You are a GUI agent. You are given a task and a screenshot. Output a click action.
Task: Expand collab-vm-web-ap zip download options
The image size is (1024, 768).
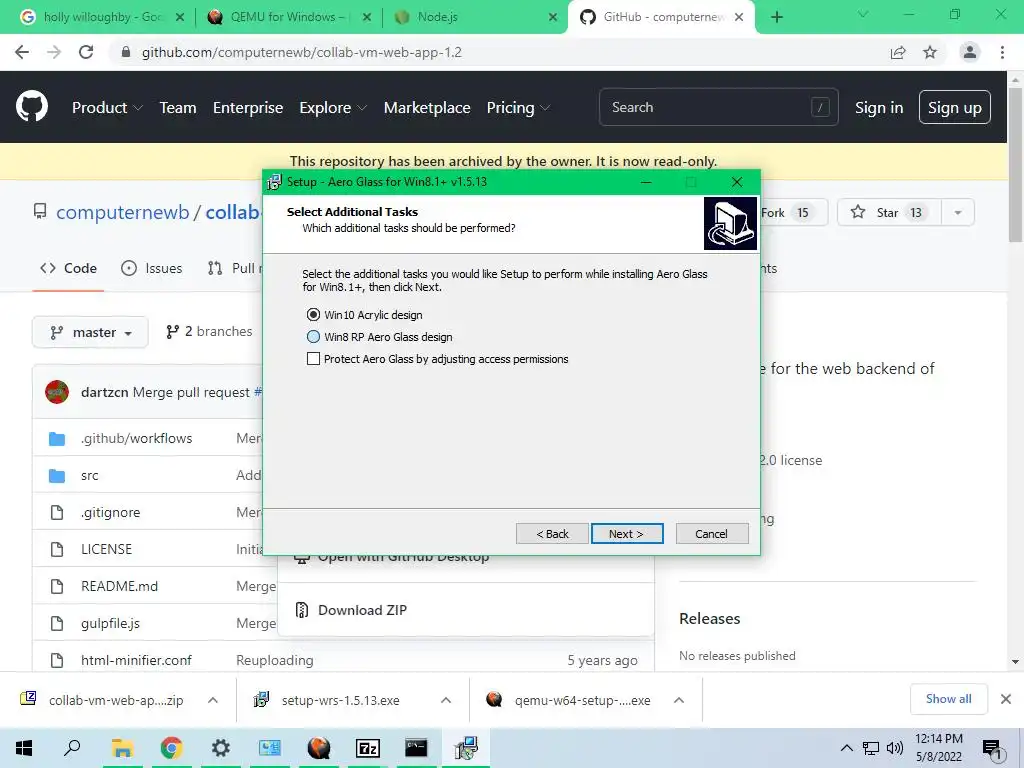[213, 700]
